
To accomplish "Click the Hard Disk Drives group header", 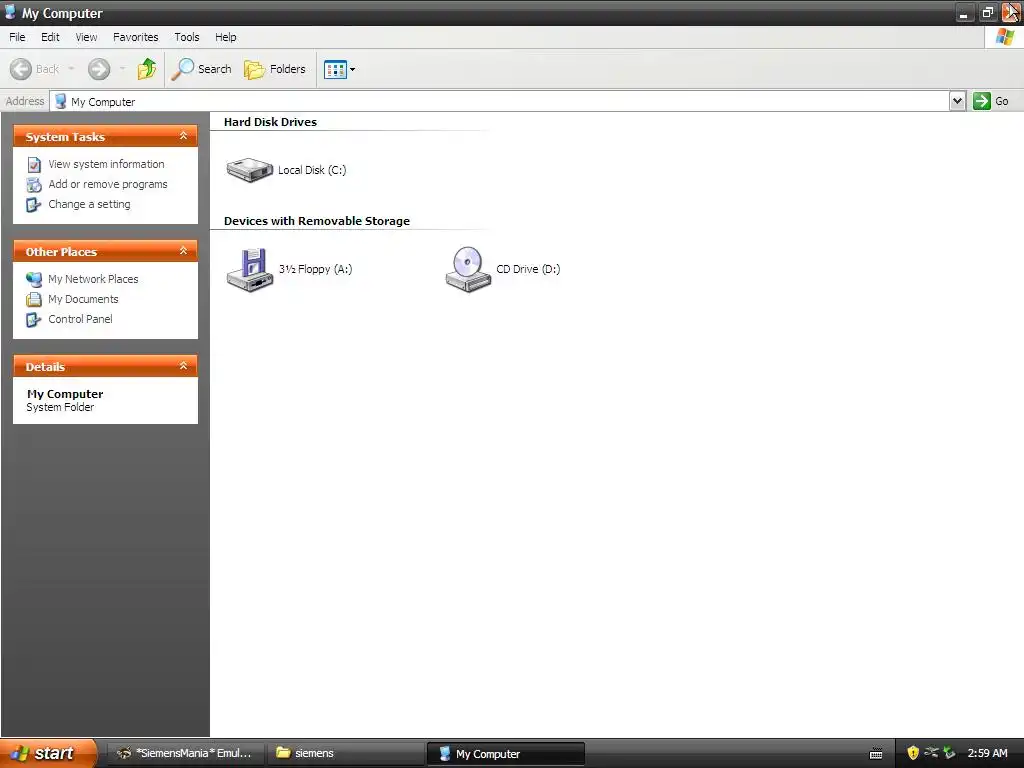I will 270,122.
